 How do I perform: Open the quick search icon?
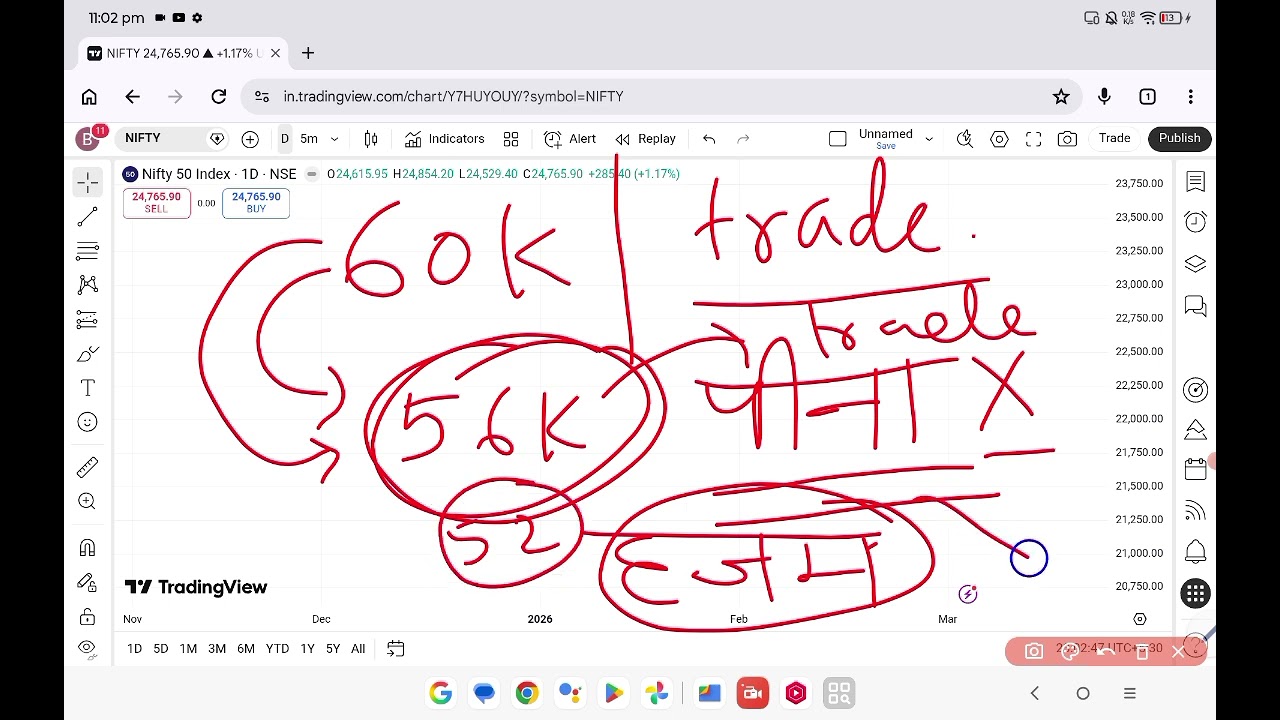click(x=965, y=139)
